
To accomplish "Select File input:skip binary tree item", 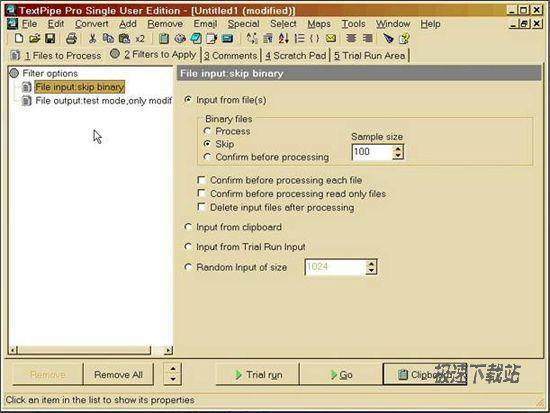I will click(80, 87).
